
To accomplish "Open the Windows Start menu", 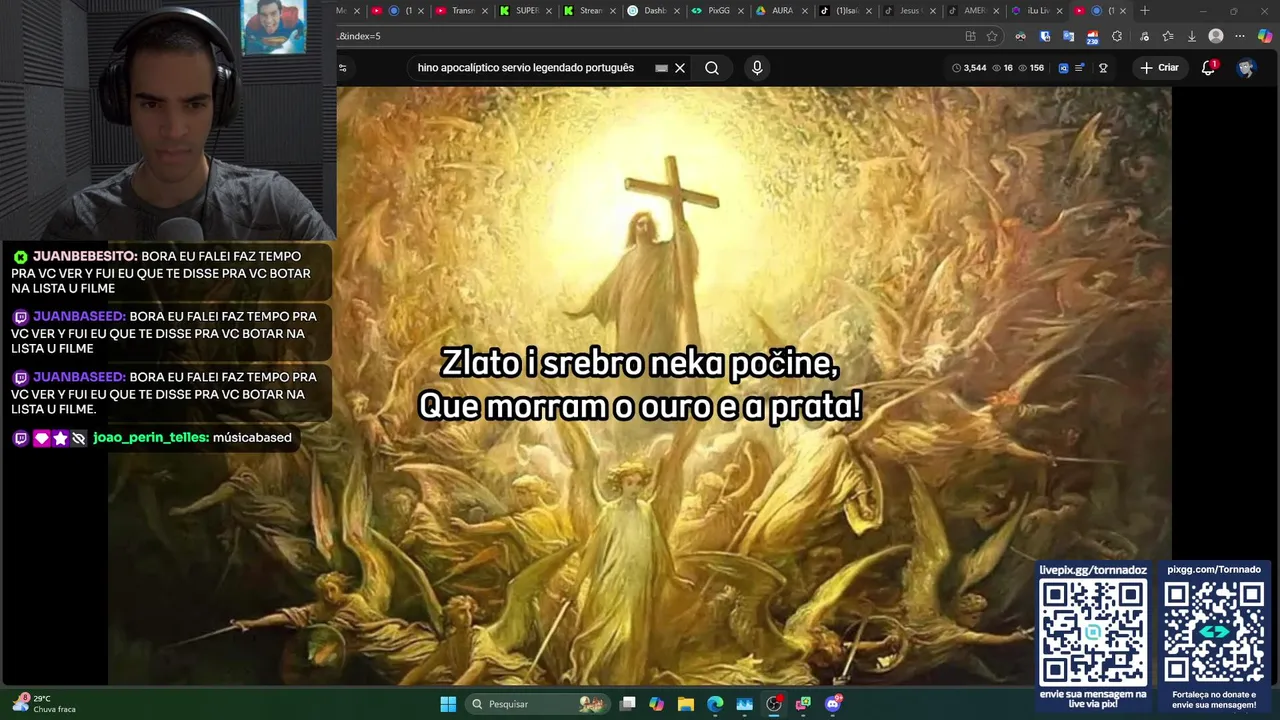I will pos(448,704).
